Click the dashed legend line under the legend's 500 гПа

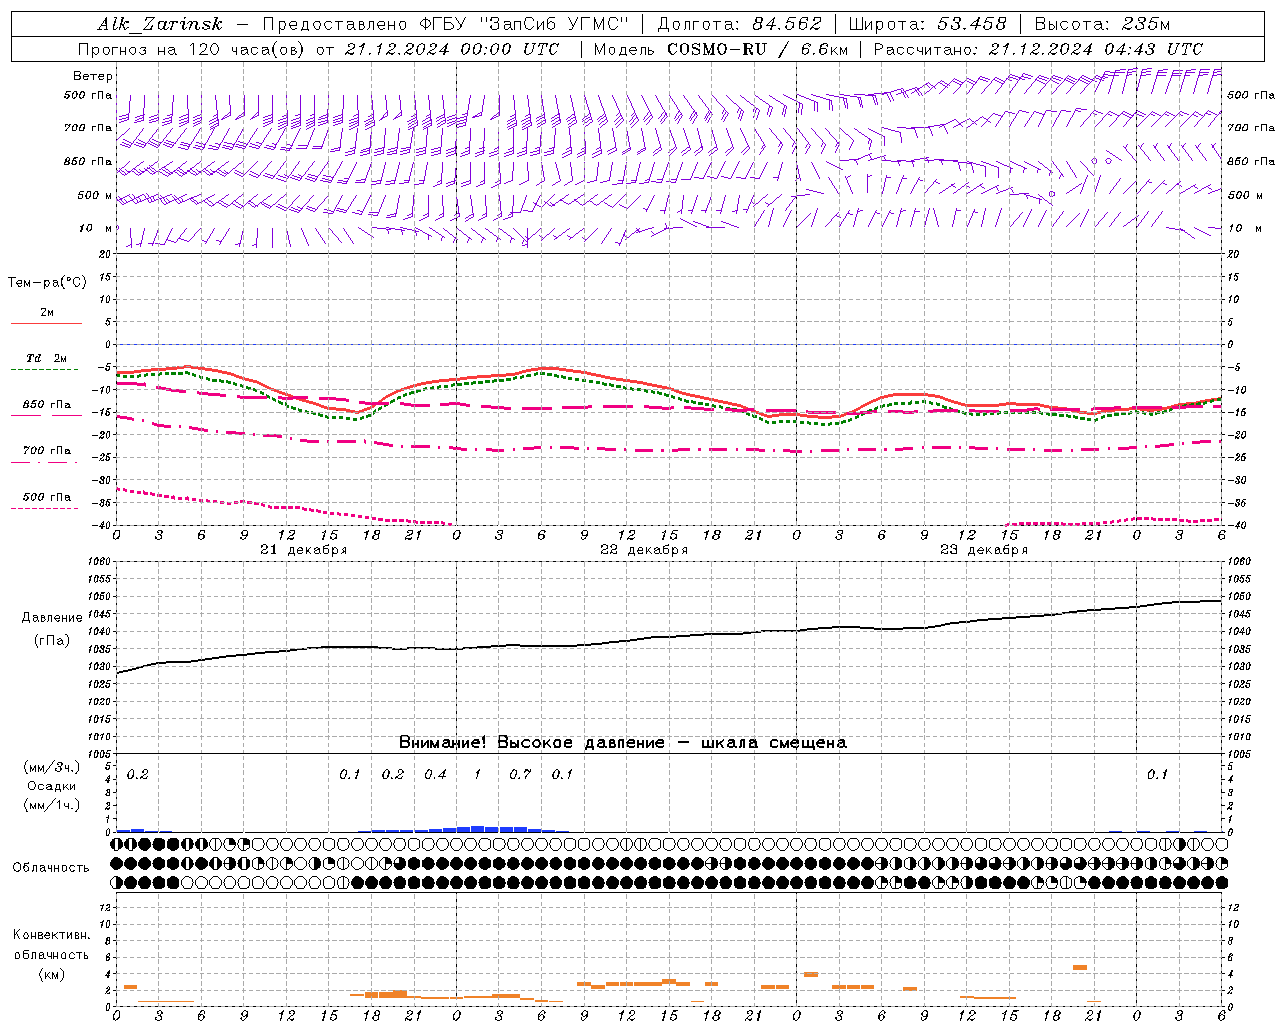pos(45,508)
